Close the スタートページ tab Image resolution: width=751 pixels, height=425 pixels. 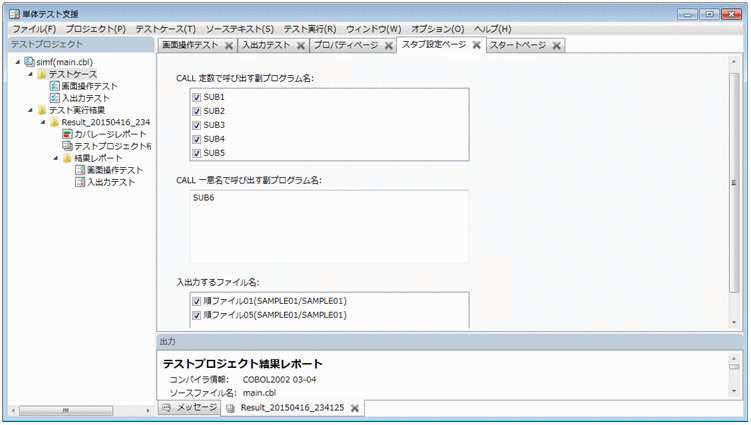point(557,46)
